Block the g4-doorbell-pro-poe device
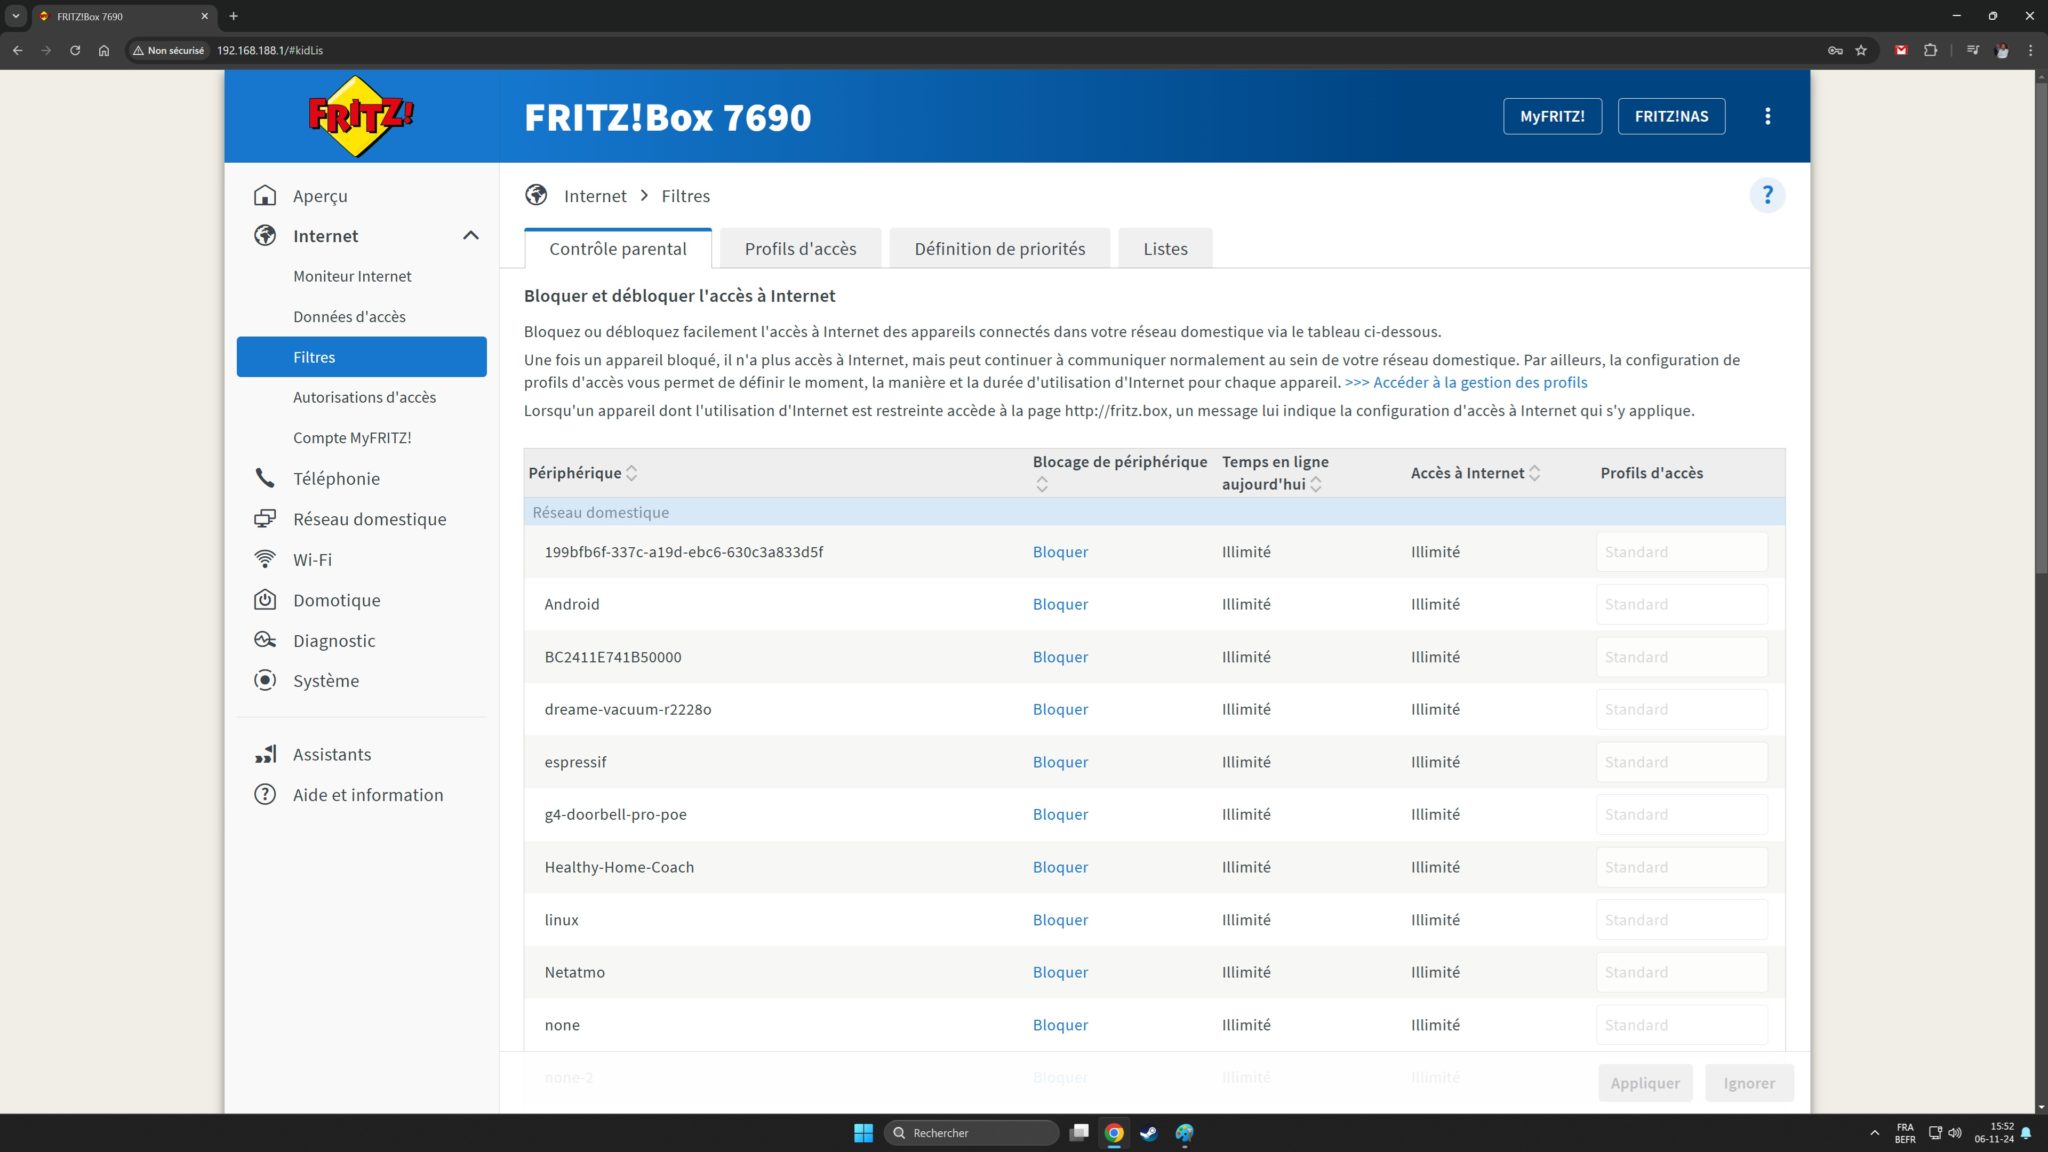This screenshot has width=2048, height=1152. (1060, 814)
